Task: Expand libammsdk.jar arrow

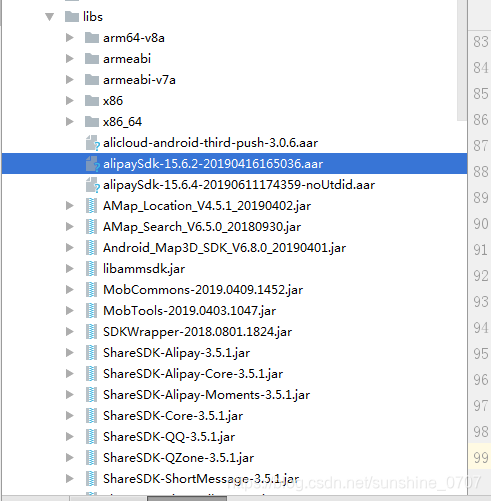Action: click(x=69, y=269)
